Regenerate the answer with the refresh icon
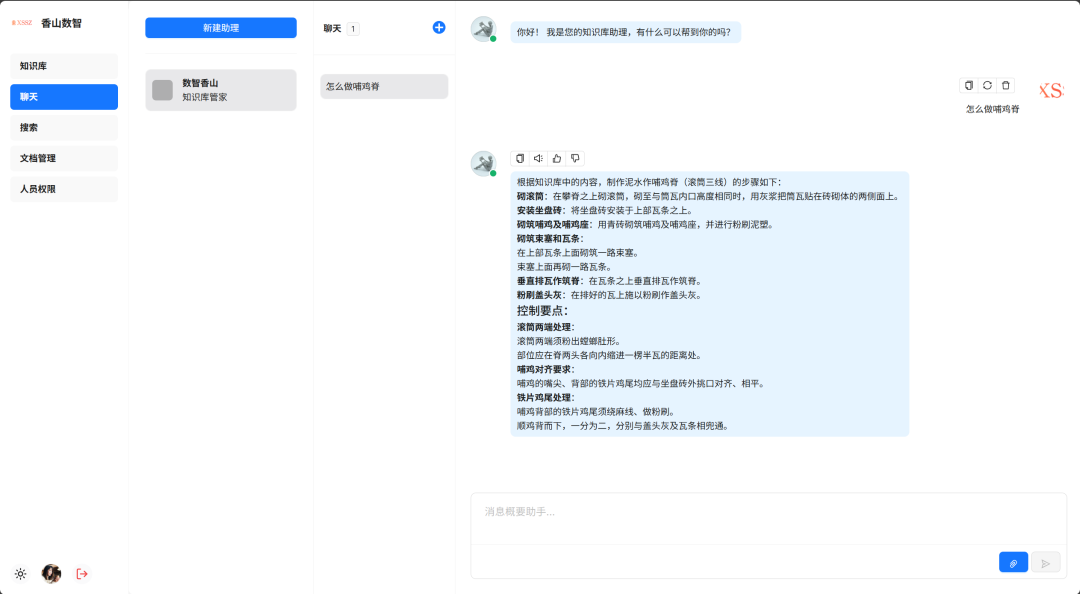This screenshot has width=1080, height=594. tap(987, 86)
